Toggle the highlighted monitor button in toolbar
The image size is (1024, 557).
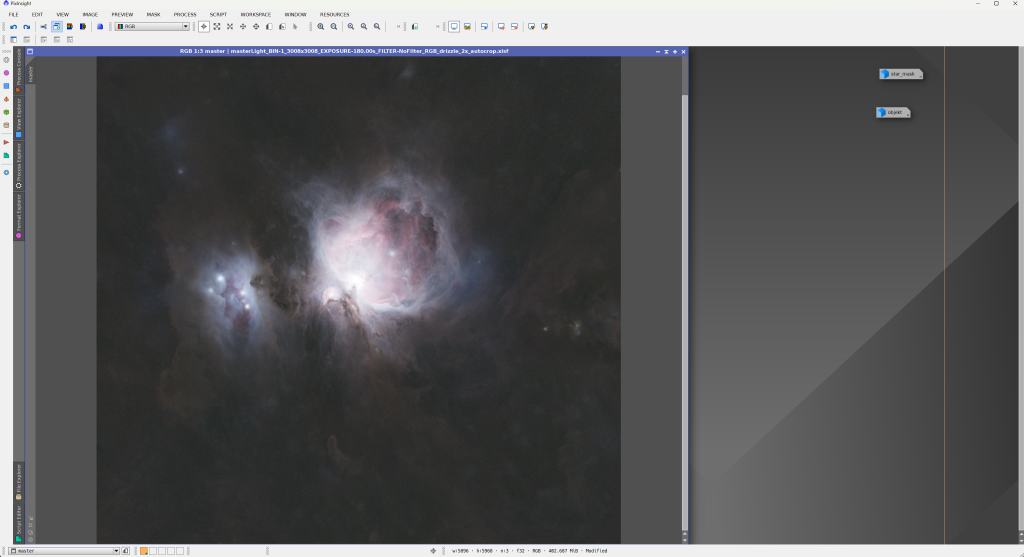click(x=454, y=27)
